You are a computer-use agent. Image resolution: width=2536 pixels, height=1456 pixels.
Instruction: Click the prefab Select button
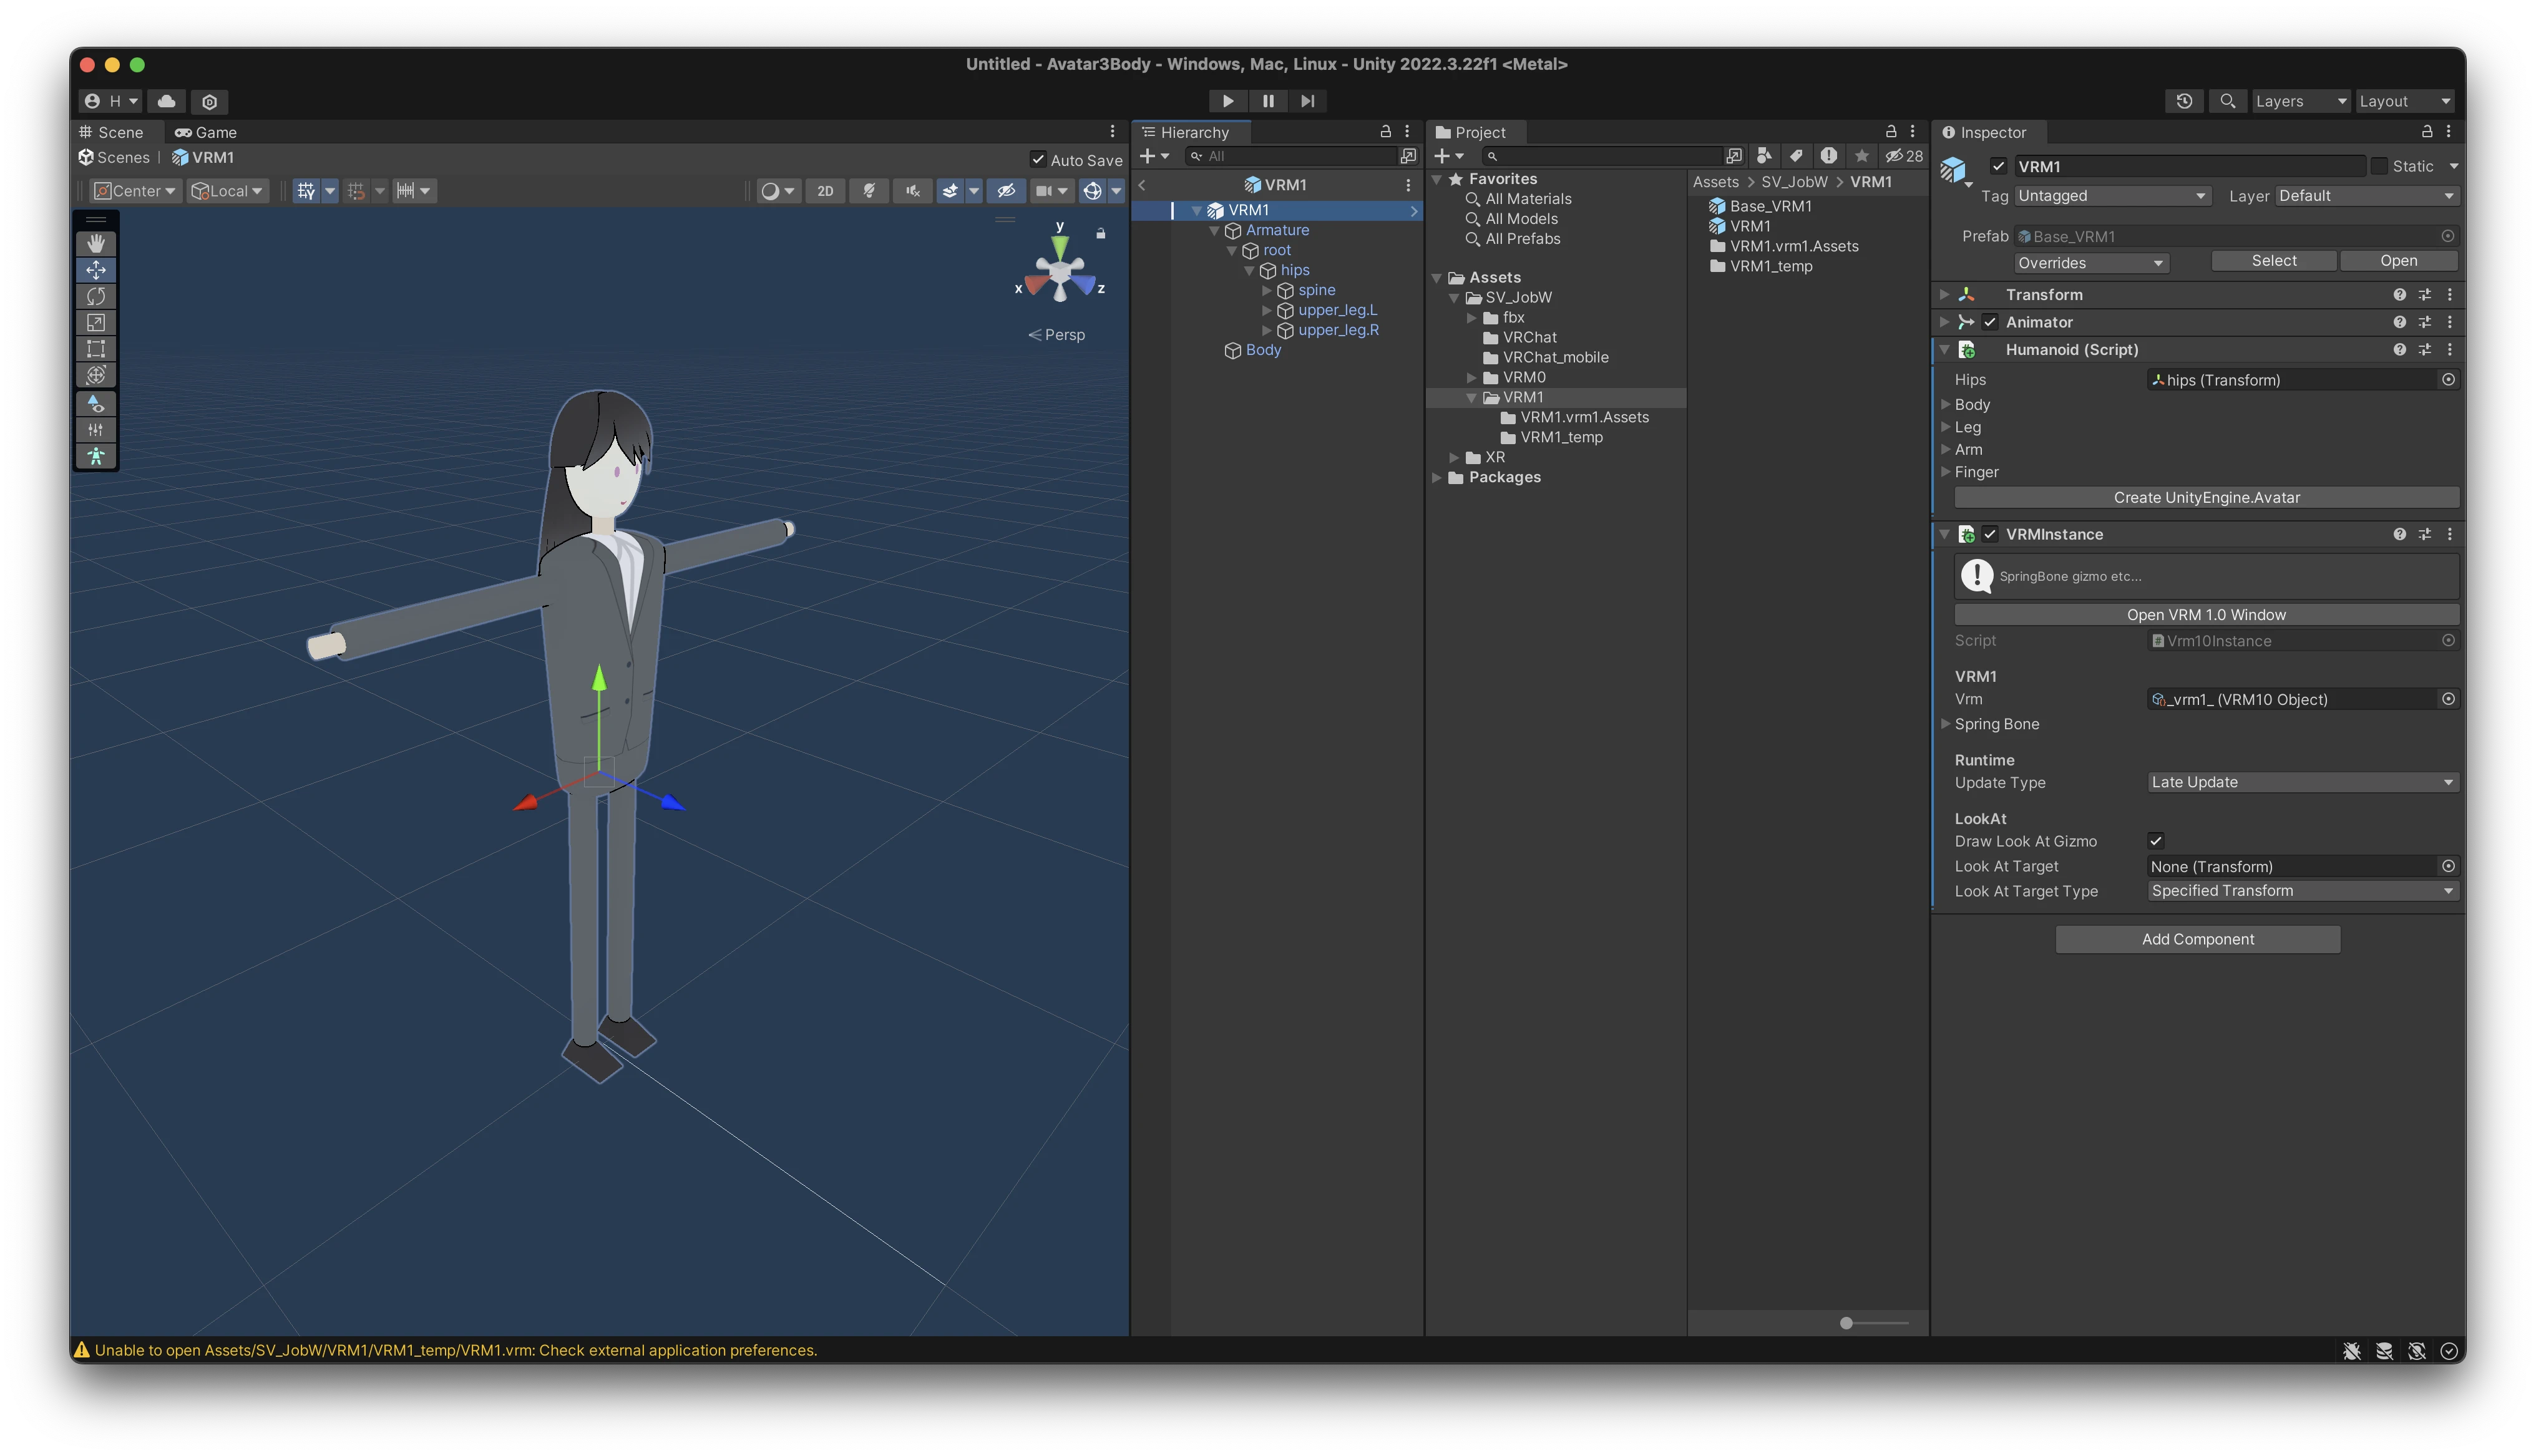pos(2273,261)
